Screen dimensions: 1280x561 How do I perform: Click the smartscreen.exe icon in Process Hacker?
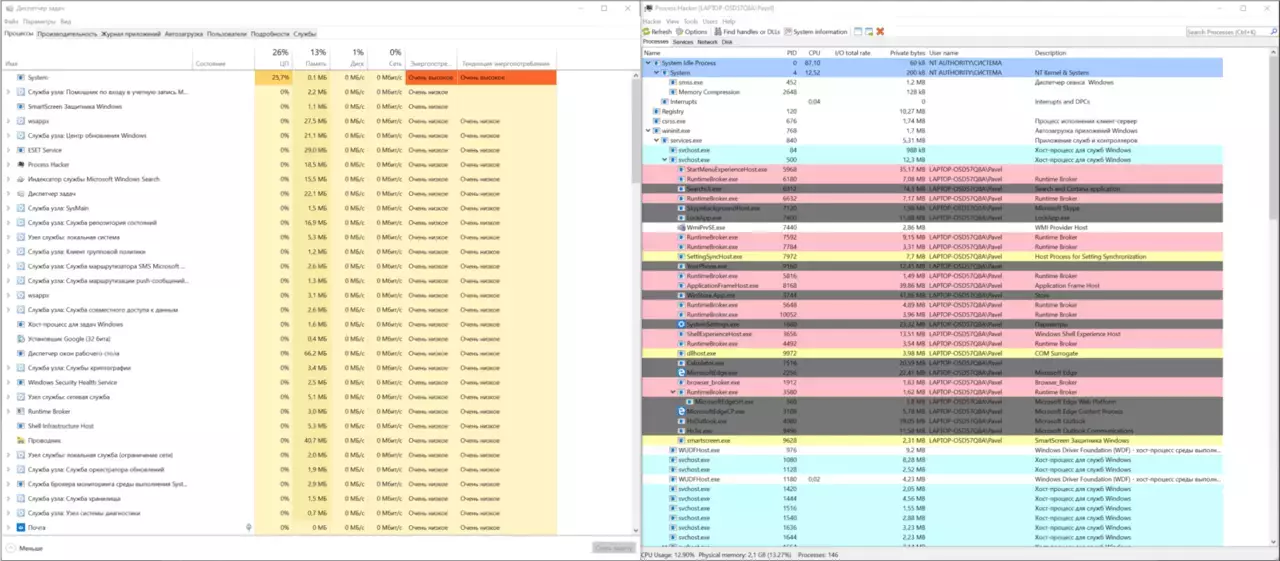coord(681,440)
